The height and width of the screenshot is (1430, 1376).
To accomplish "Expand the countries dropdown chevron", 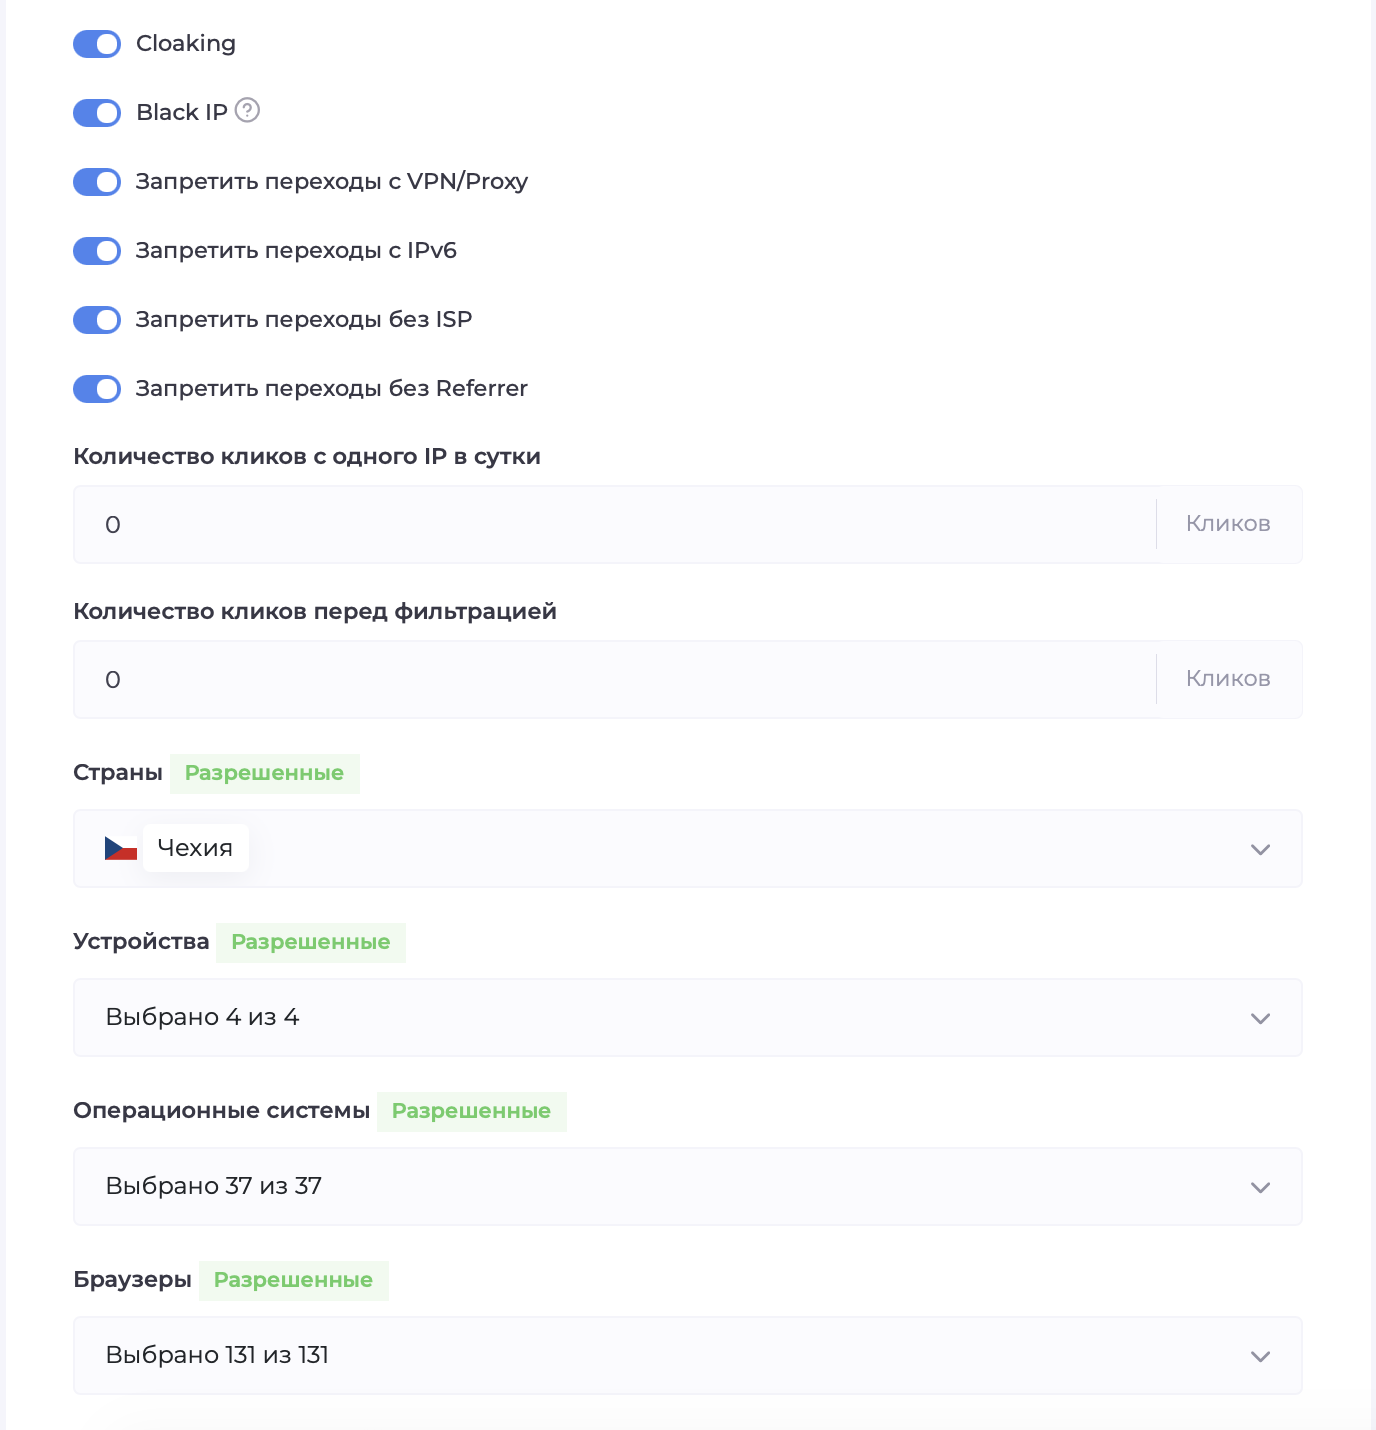I will click(x=1260, y=850).
